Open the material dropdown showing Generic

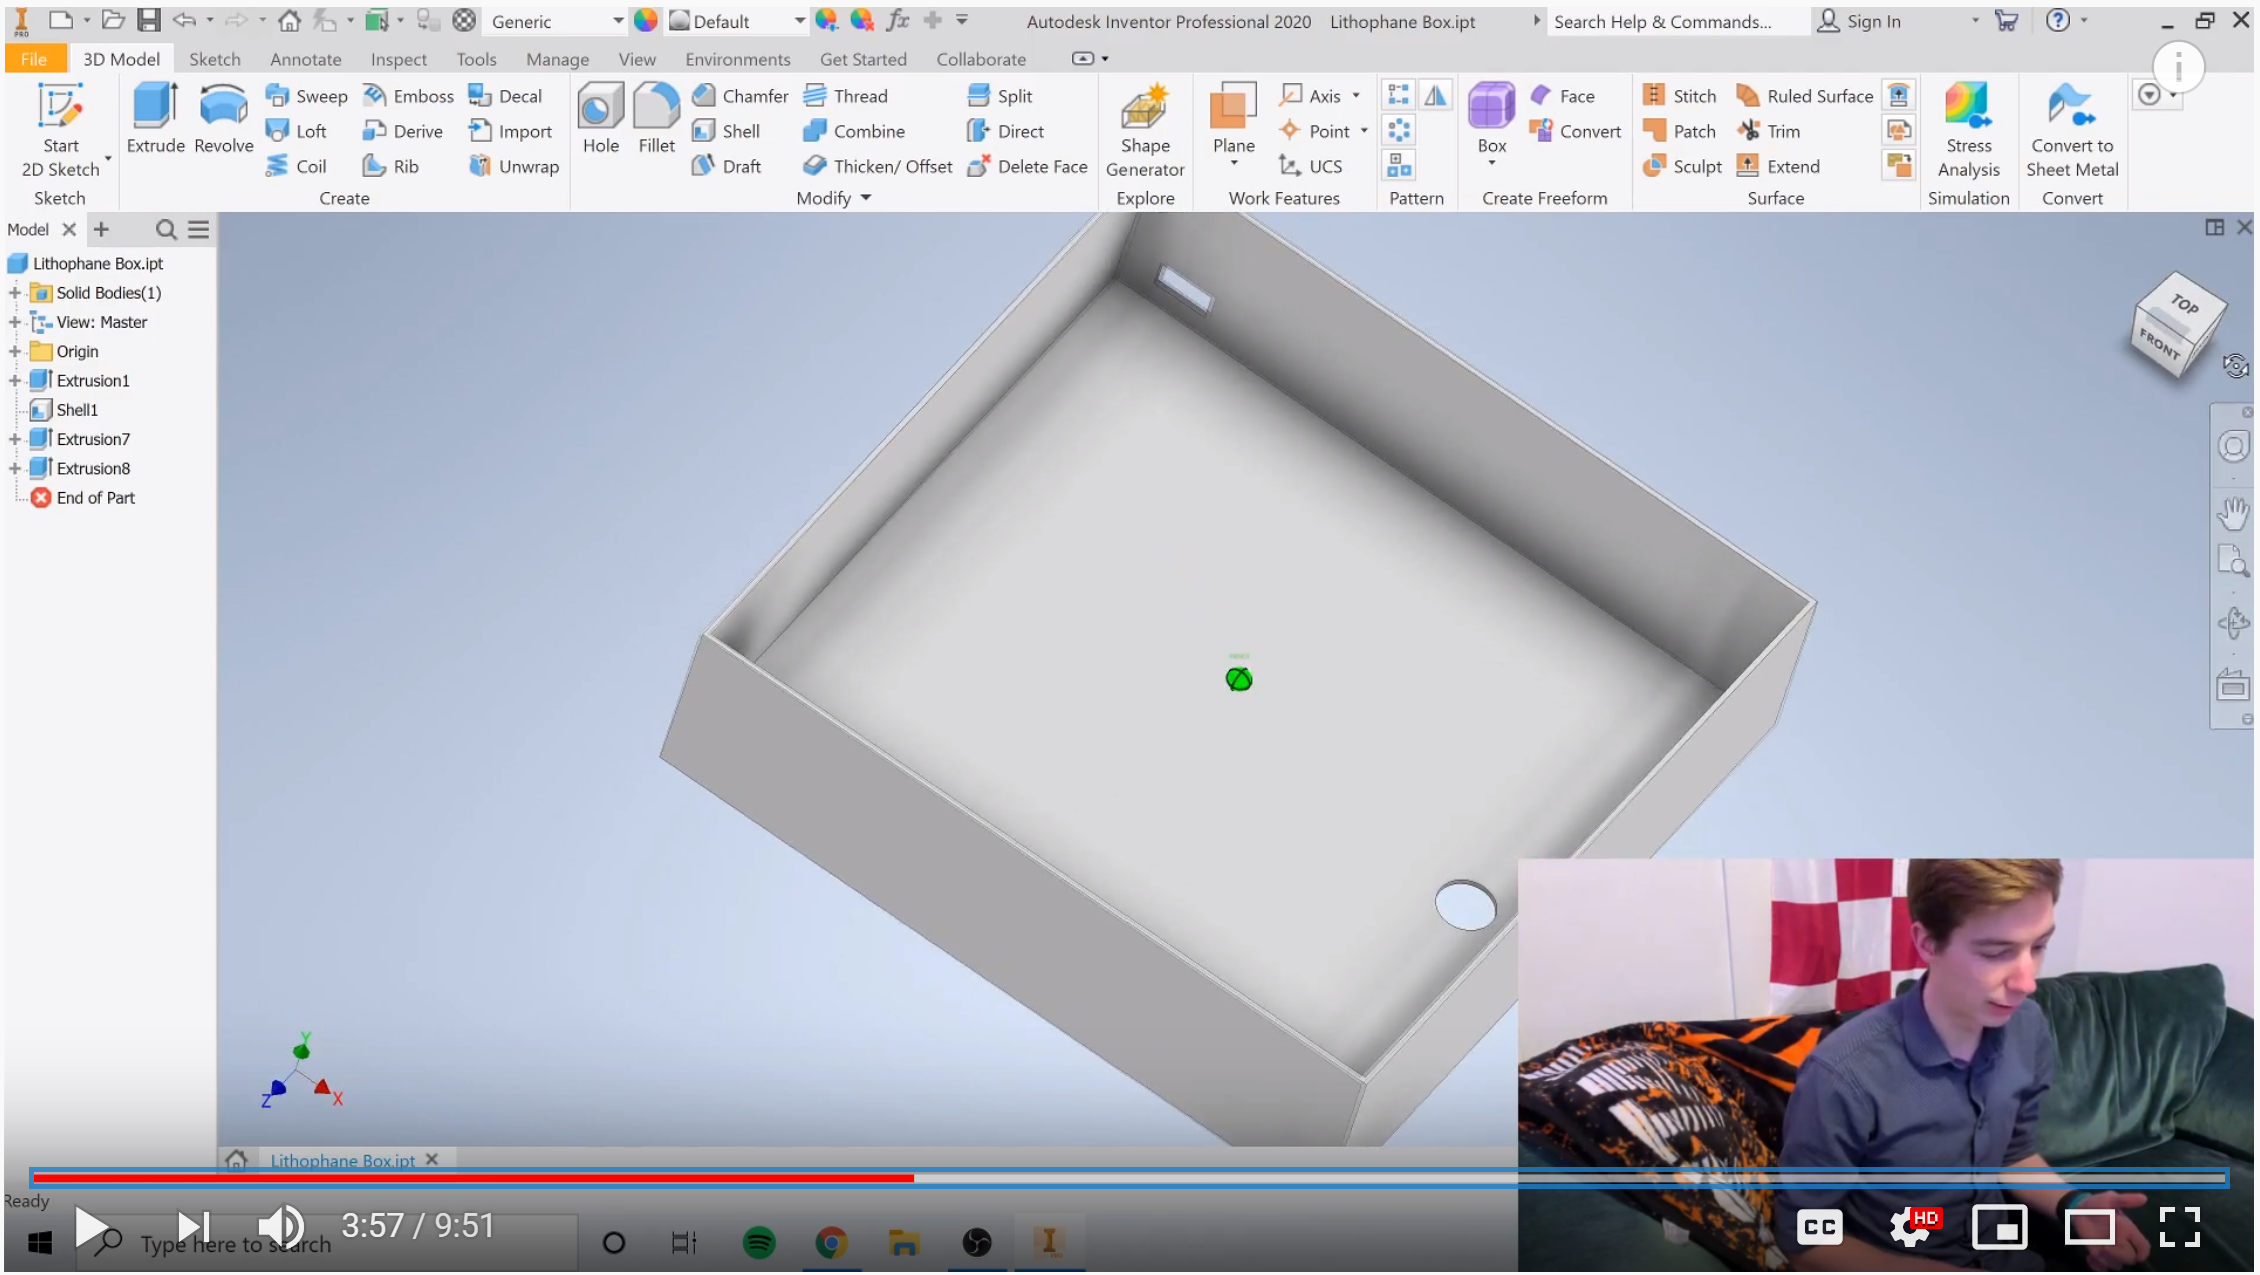point(616,21)
